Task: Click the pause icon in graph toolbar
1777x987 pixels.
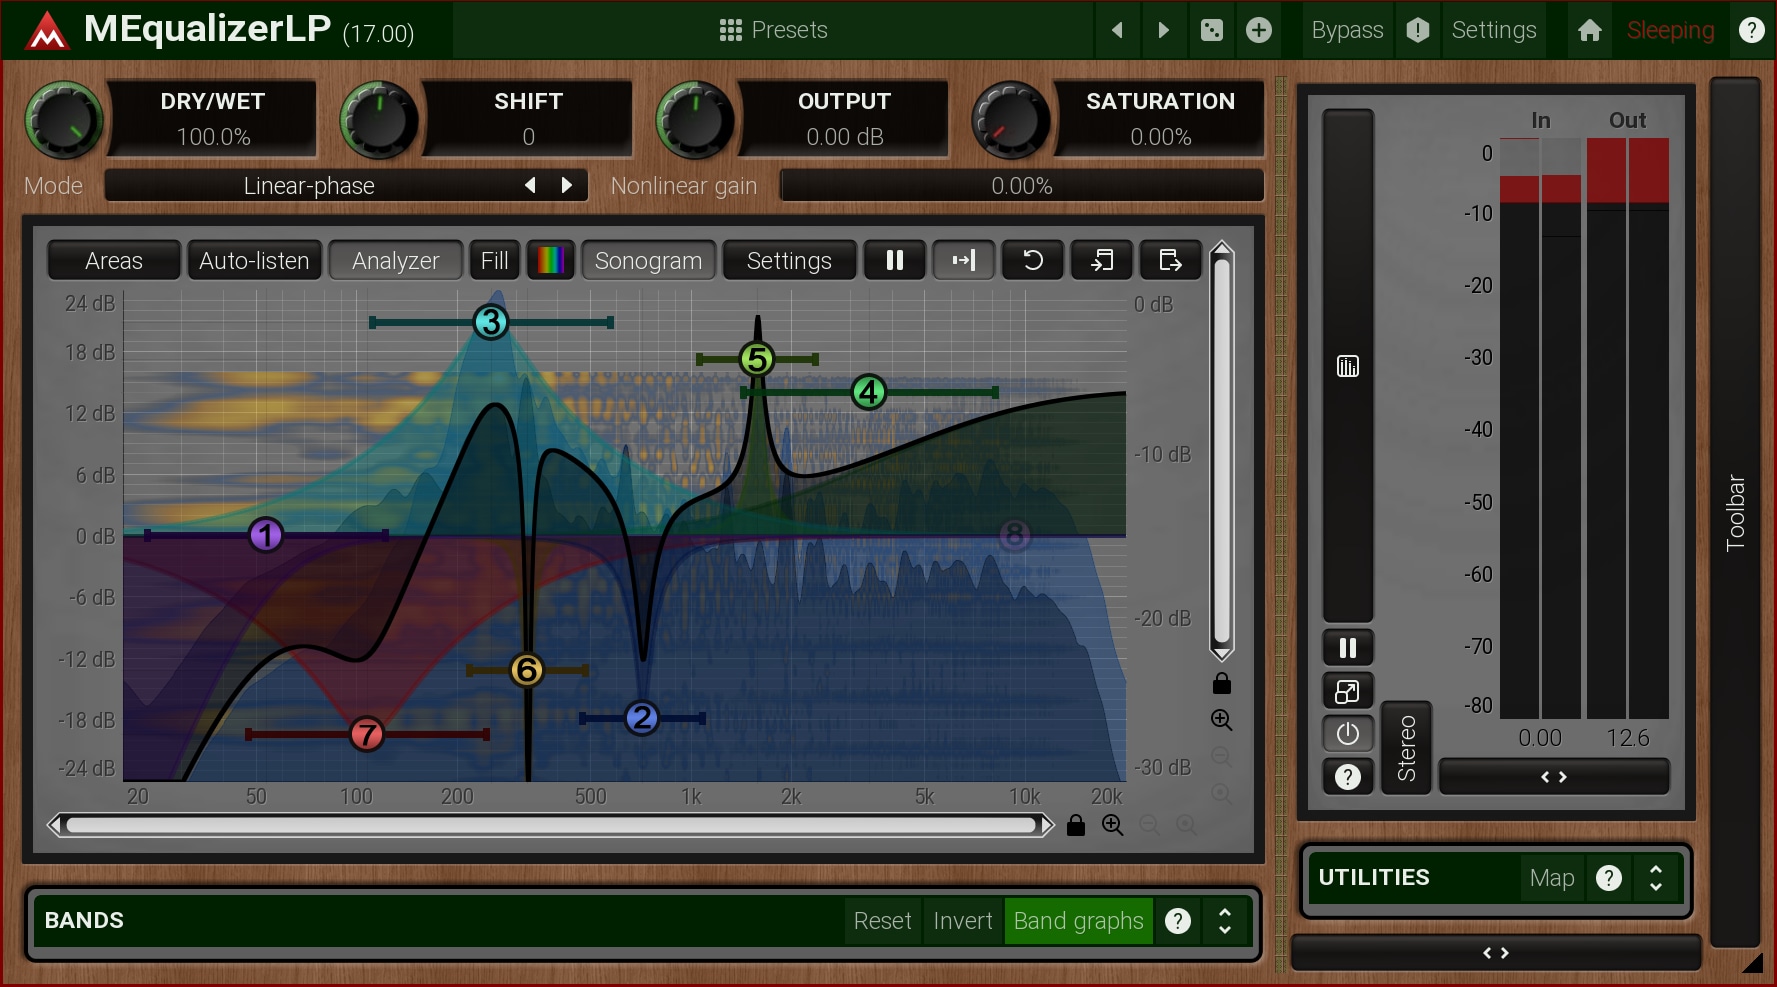Action: tap(894, 260)
